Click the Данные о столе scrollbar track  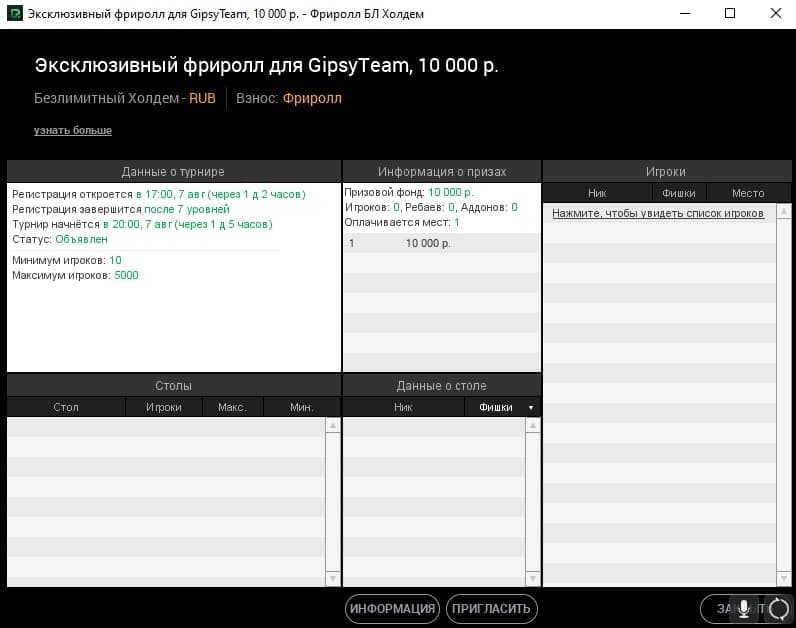tap(533, 502)
